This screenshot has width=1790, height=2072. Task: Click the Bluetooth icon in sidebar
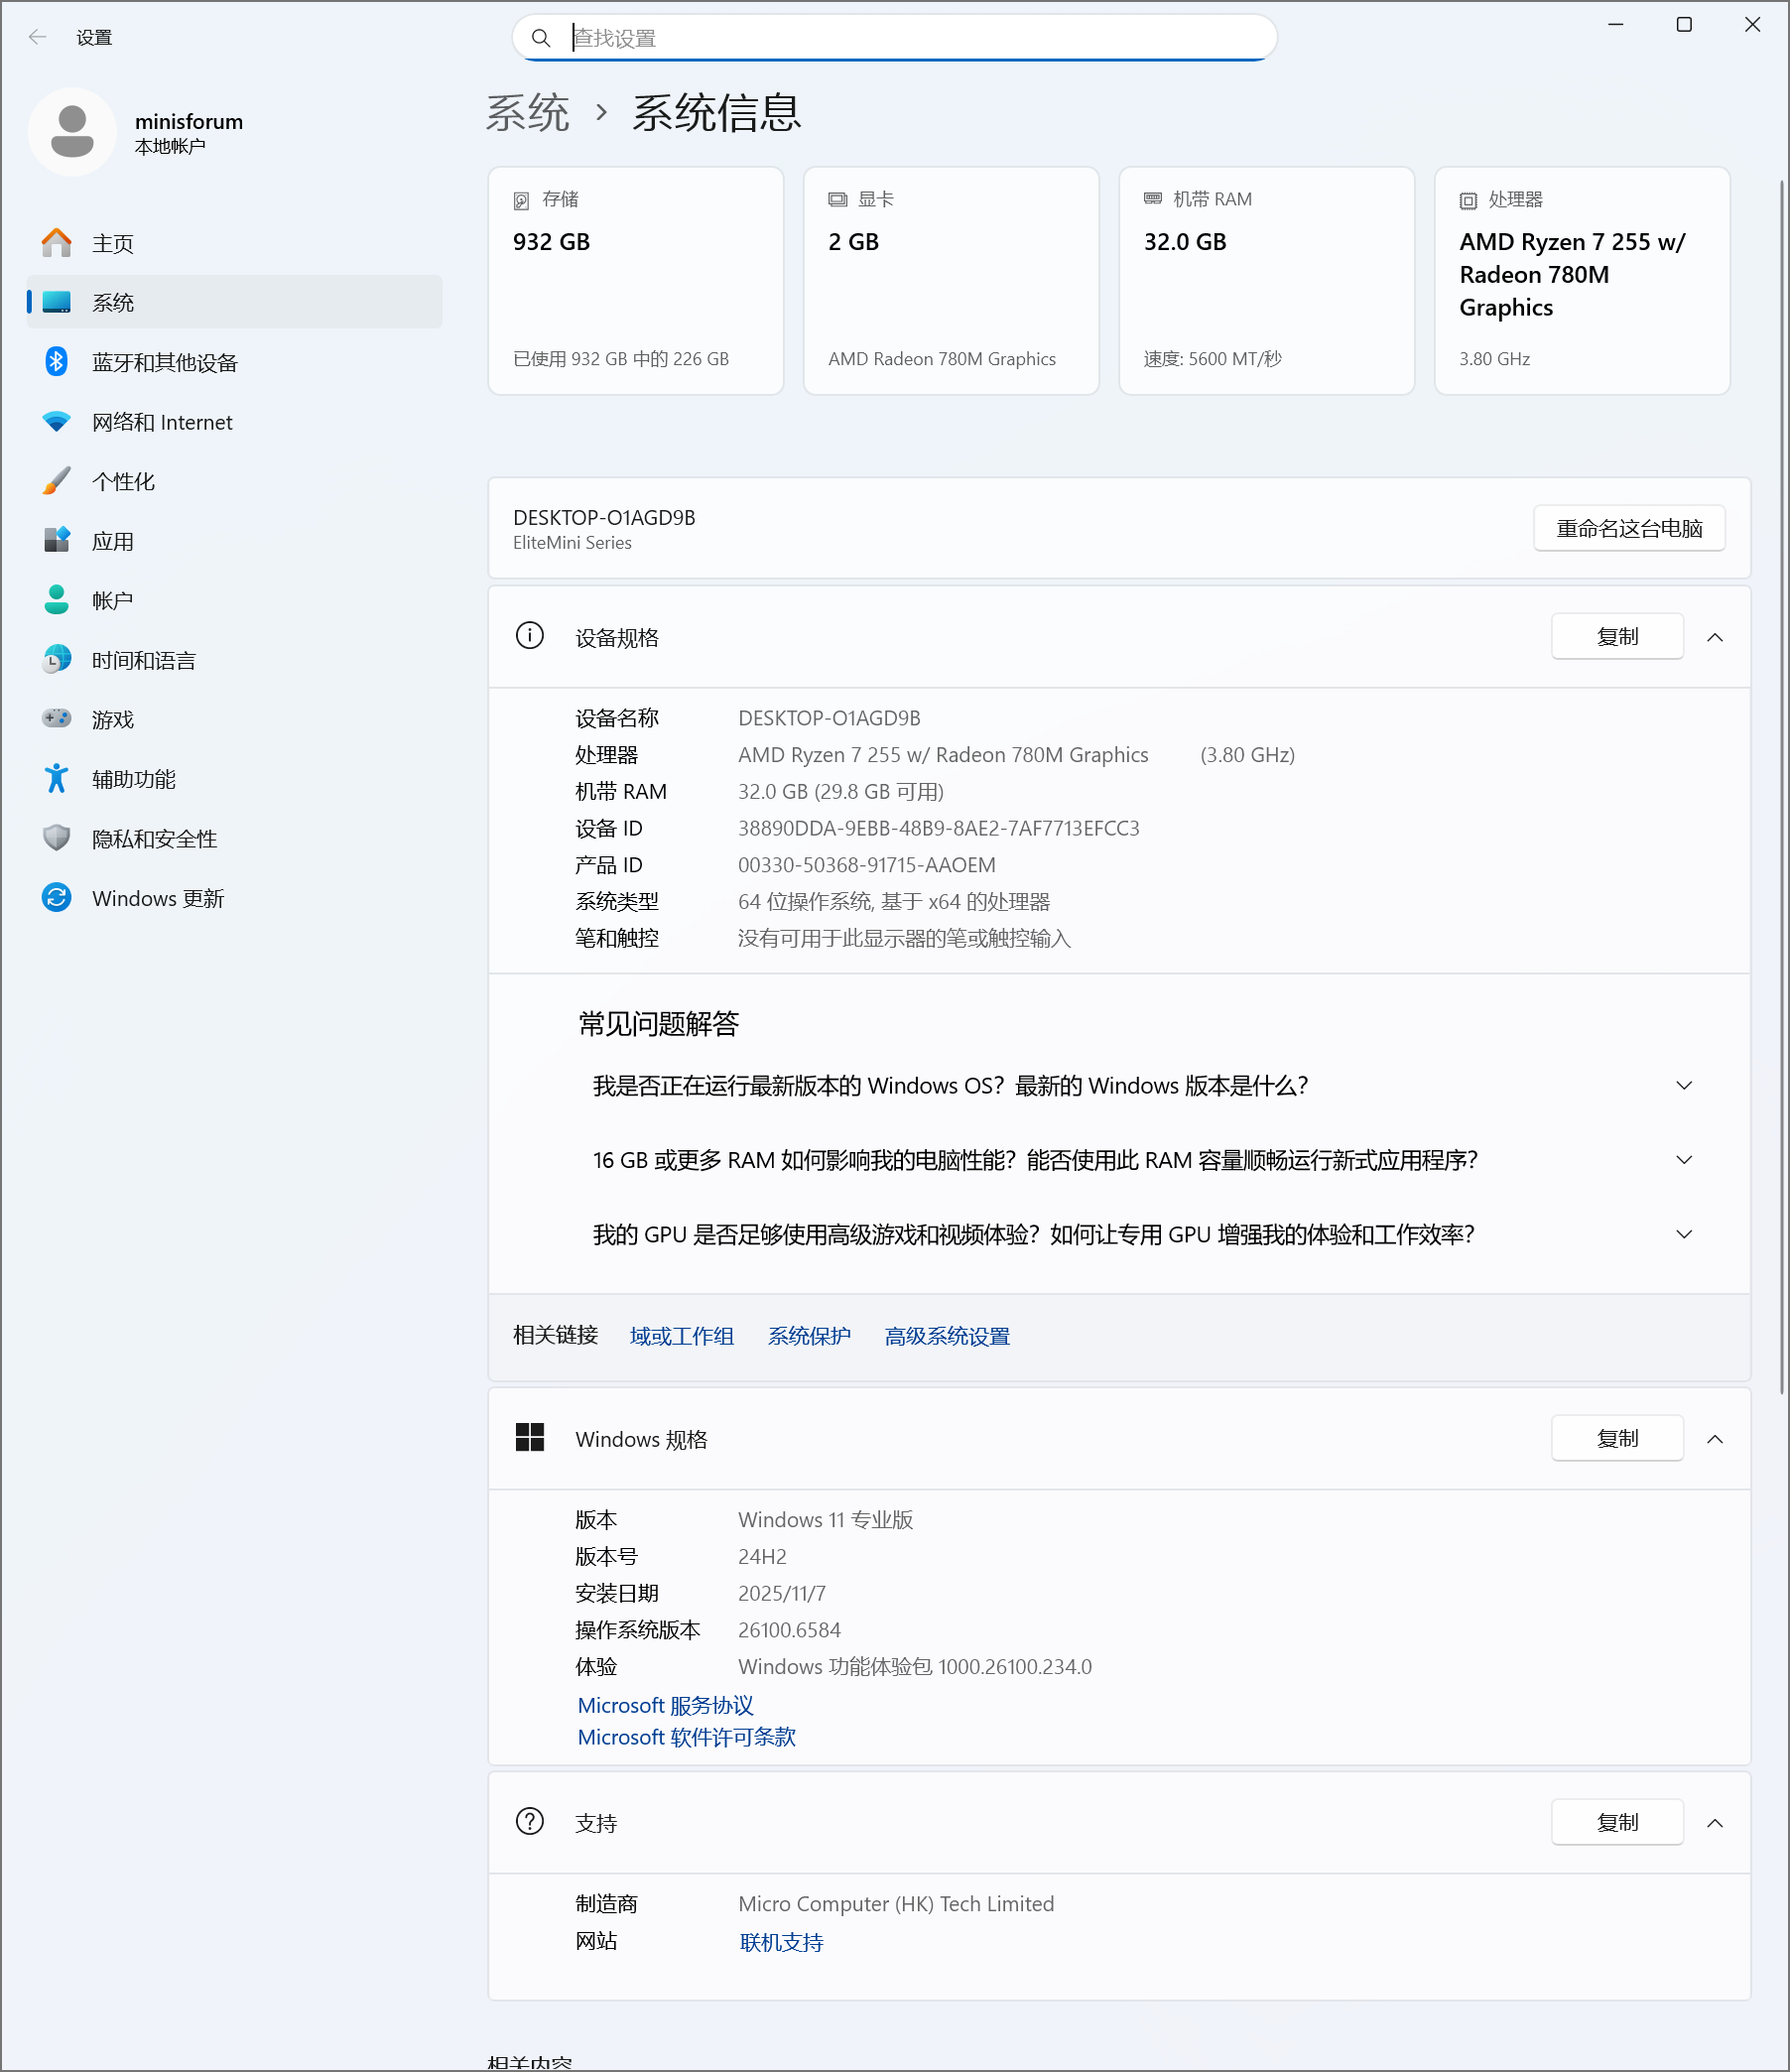click(56, 362)
